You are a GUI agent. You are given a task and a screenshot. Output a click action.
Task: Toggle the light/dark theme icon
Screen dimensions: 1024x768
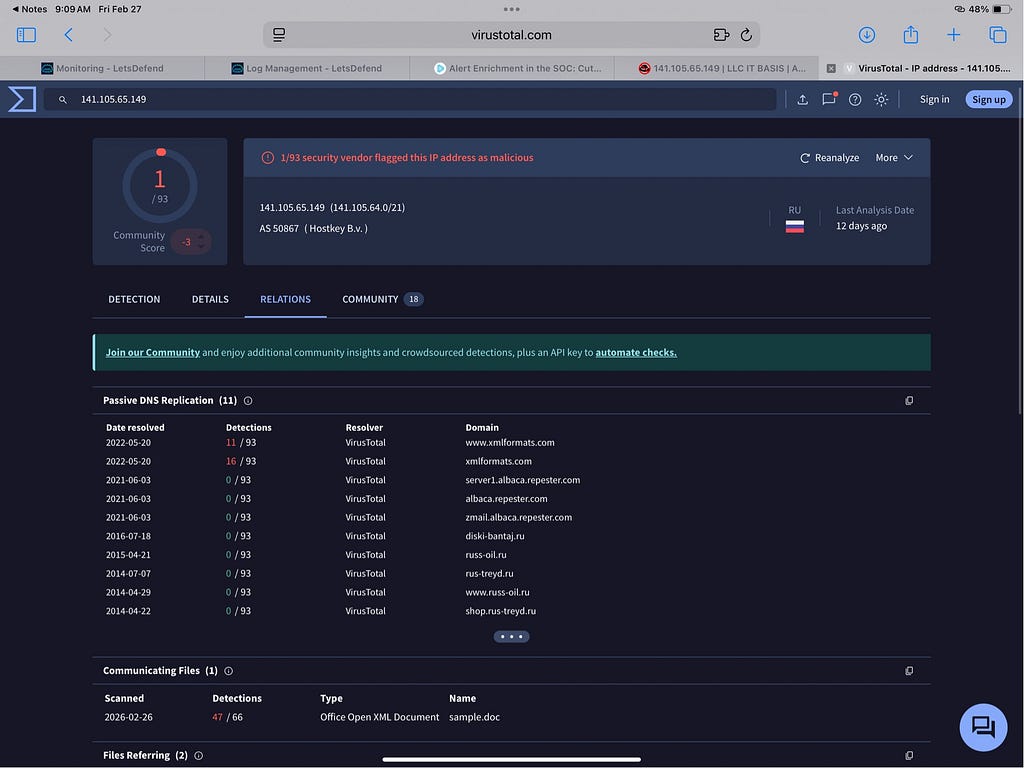(x=881, y=99)
